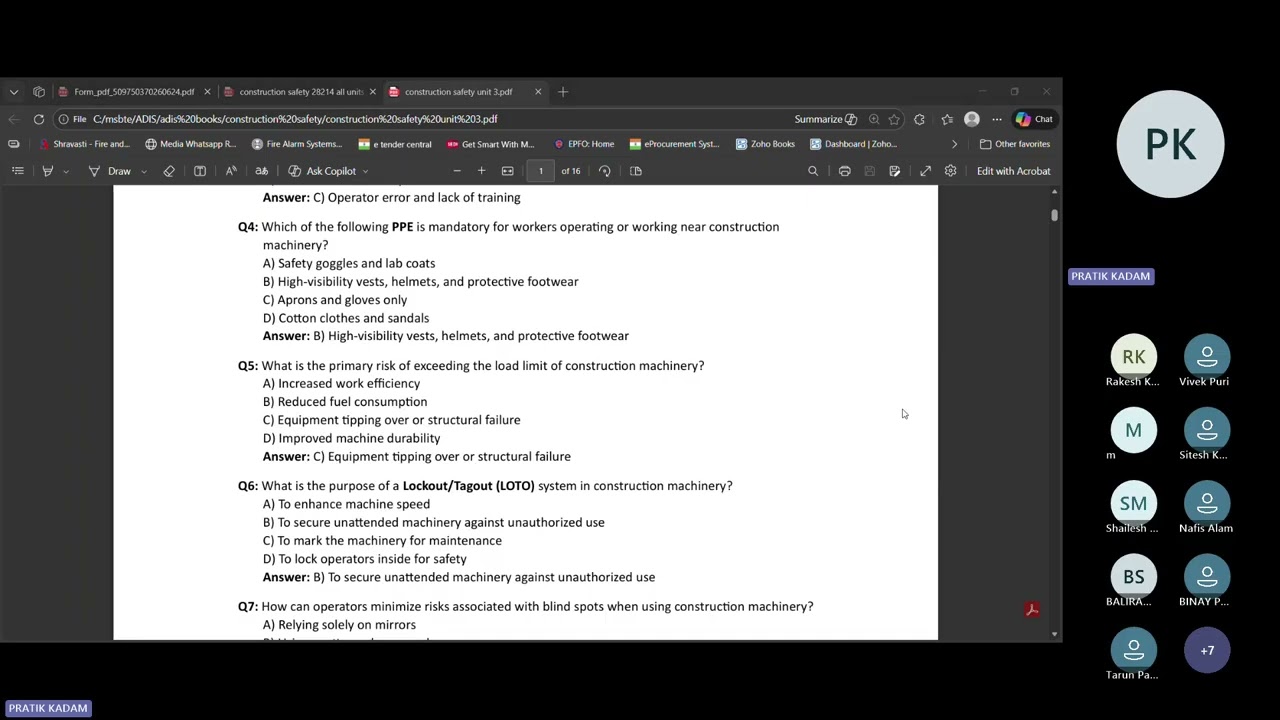Print the PDF document
This screenshot has height=720, width=1280.
(x=845, y=171)
